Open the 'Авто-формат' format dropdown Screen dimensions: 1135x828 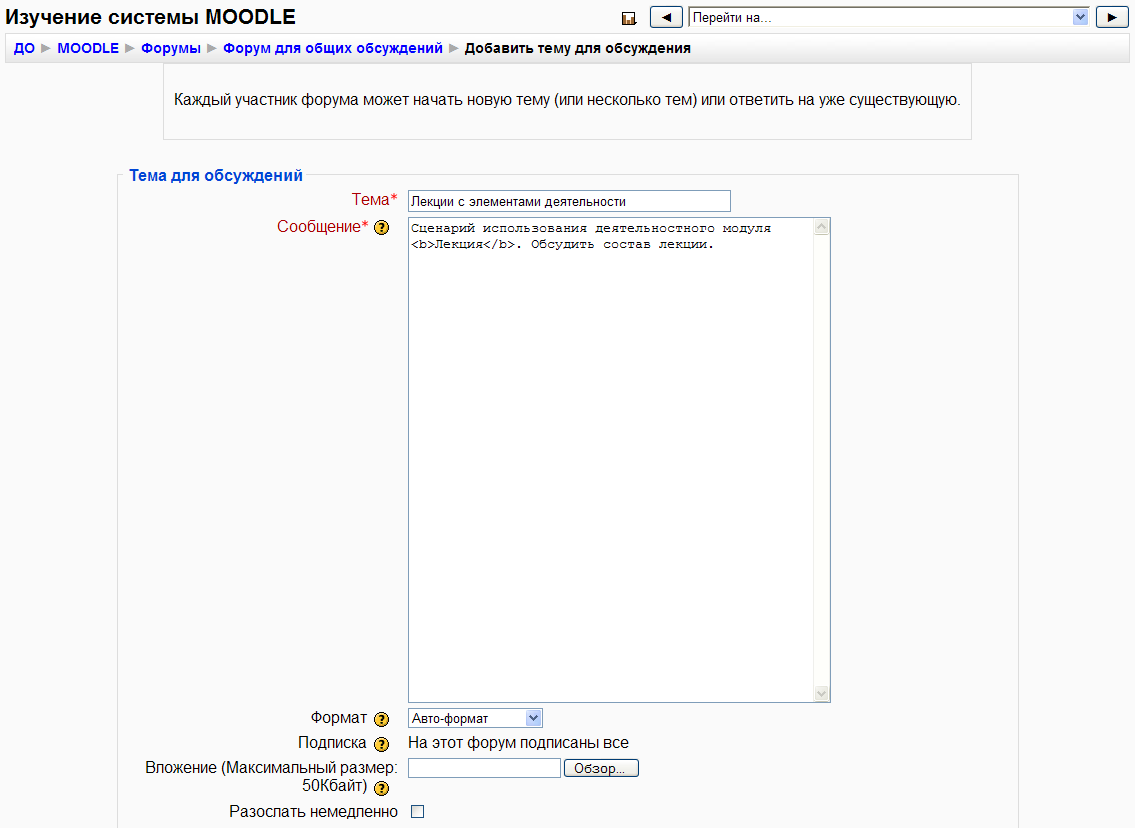(475, 718)
